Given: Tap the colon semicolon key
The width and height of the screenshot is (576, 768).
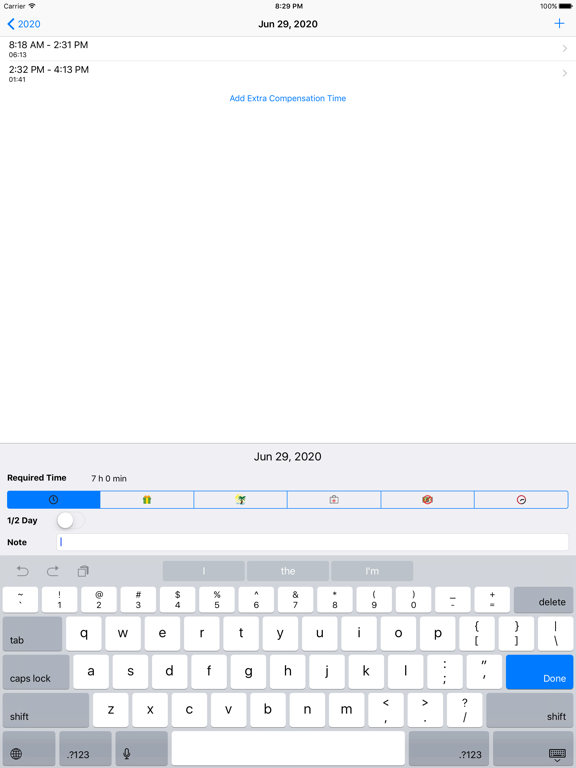Looking at the screenshot, I should [445, 672].
